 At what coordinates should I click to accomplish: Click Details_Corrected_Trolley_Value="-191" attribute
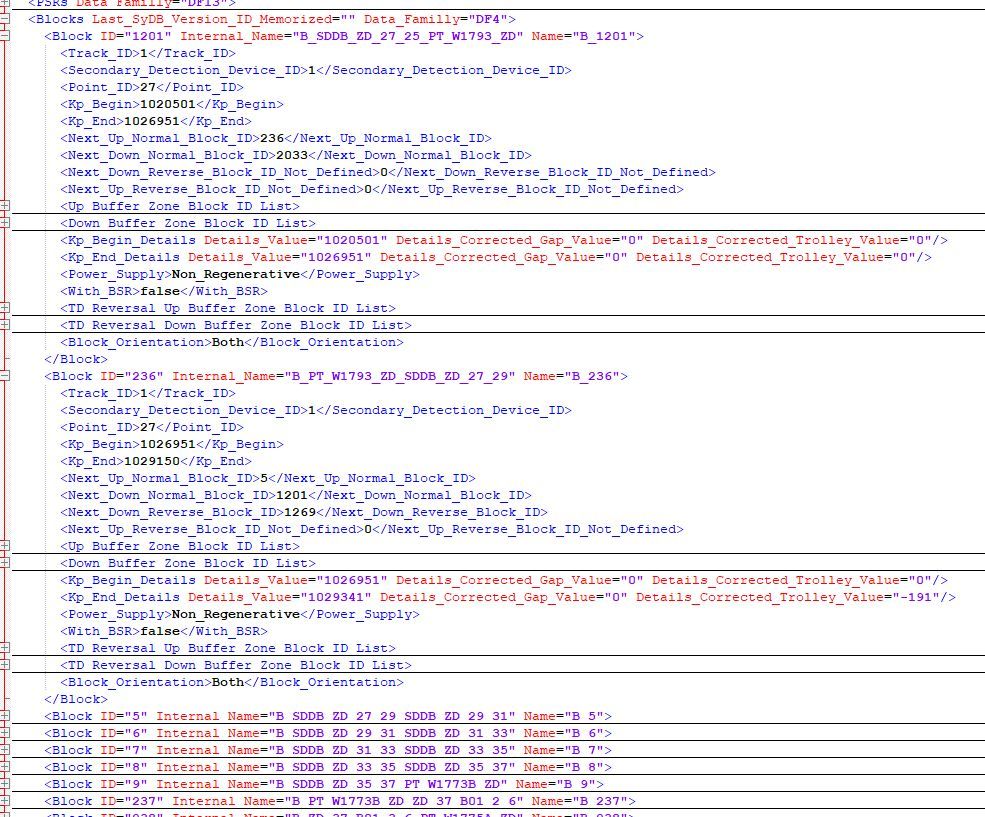point(788,597)
